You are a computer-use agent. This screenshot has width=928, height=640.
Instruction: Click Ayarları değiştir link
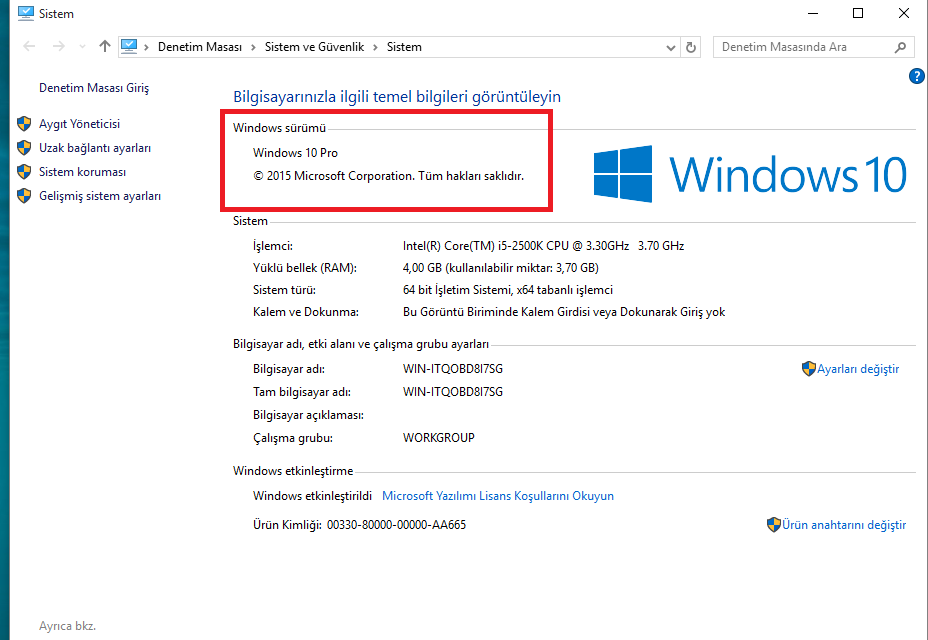857,369
